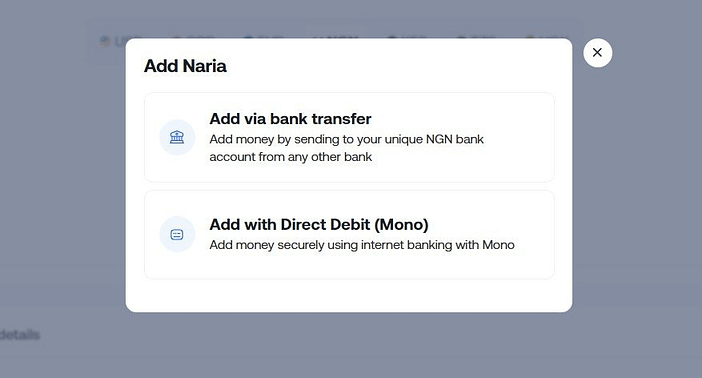The height and width of the screenshot is (378, 702).
Task: Click the 'Add Naria' dialog title
Action: point(185,66)
